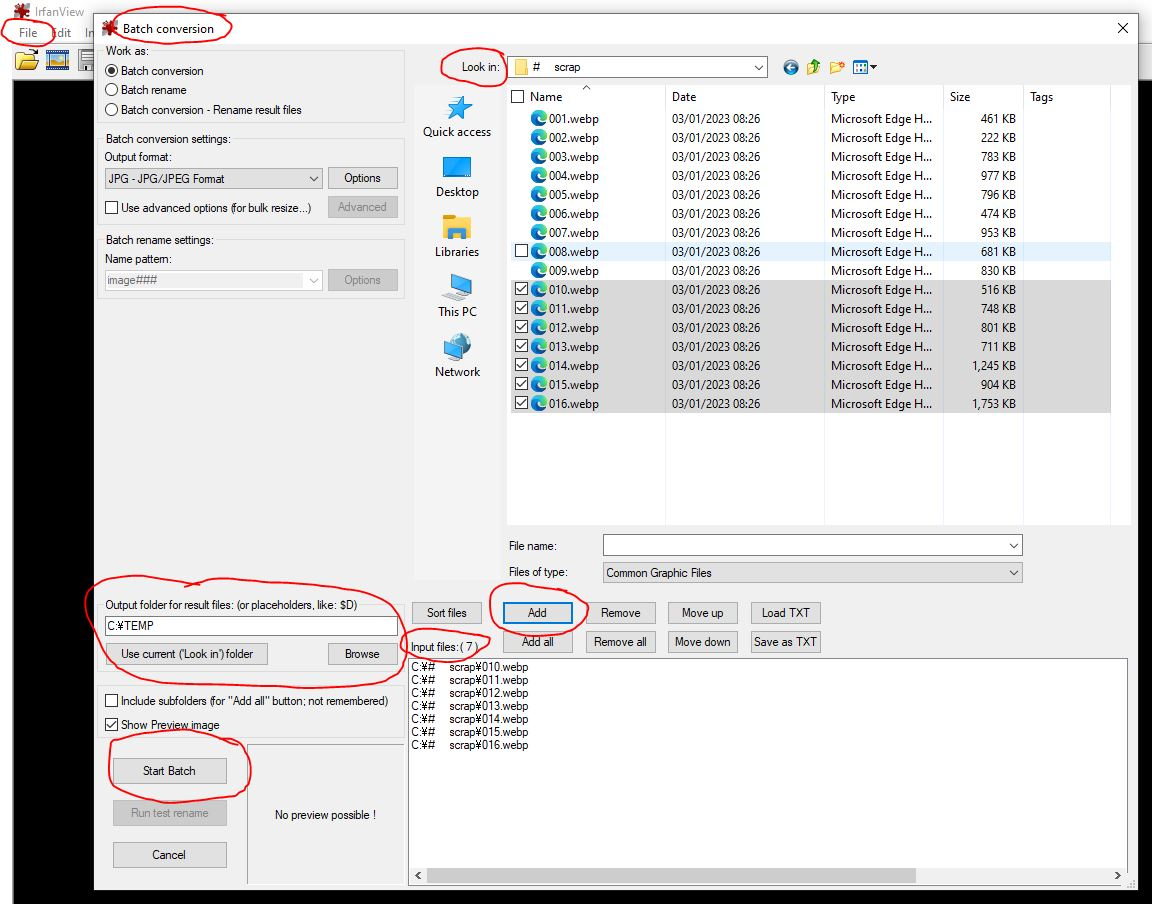The height and width of the screenshot is (904, 1152).
Task: Open the File menu in IrfanView
Action: [x=28, y=33]
